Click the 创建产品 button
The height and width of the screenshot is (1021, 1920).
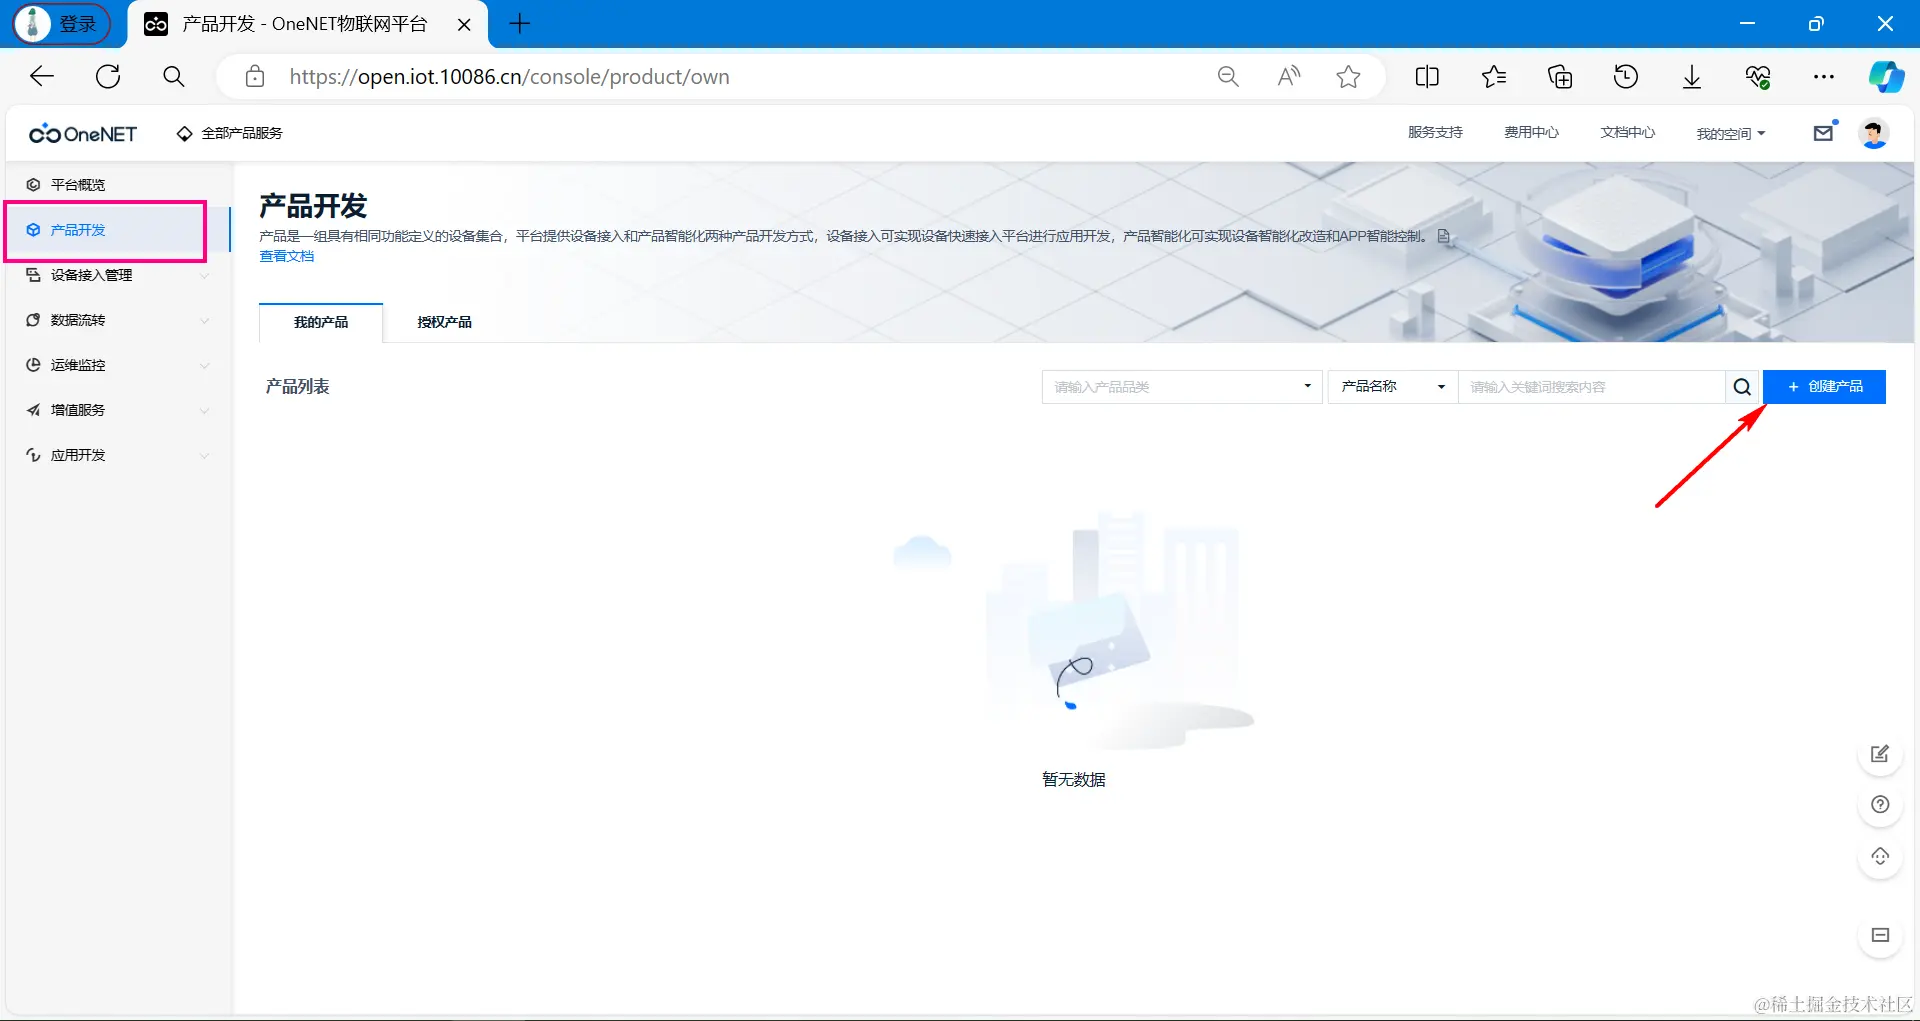click(1824, 387)
